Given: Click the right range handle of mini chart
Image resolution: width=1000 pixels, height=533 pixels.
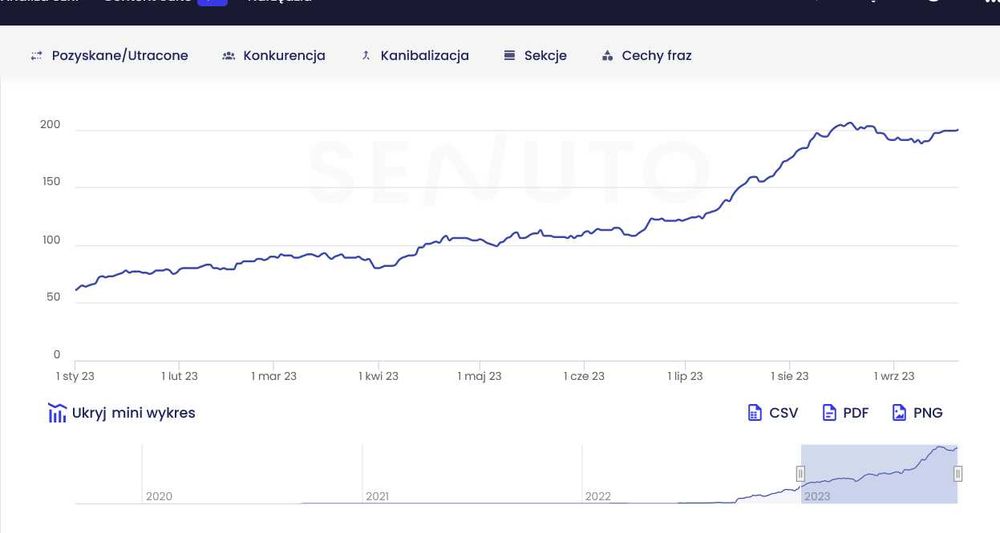Looking at the screenshot, I should coord(958,474).
